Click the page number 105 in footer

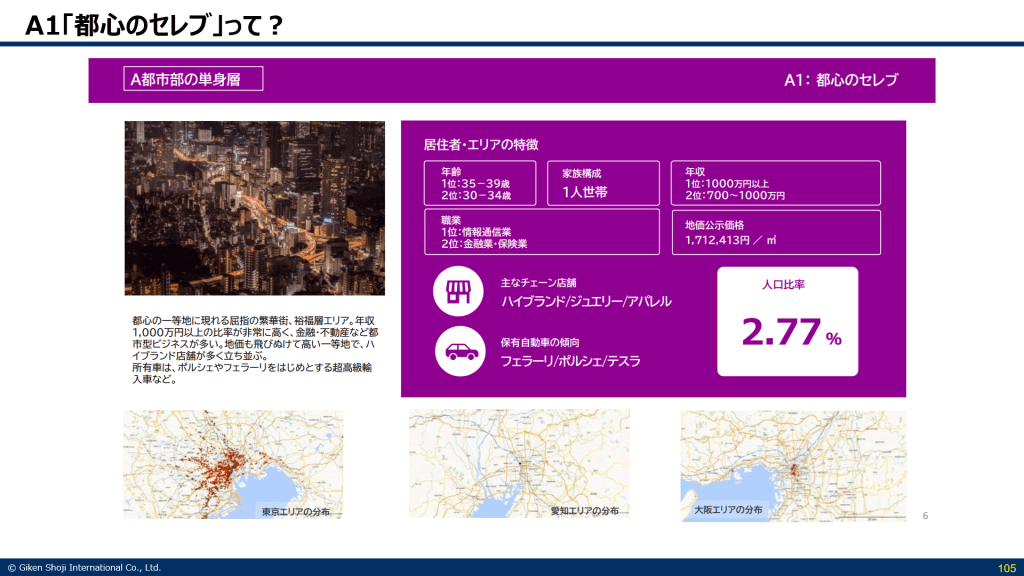click(1007, 568)
